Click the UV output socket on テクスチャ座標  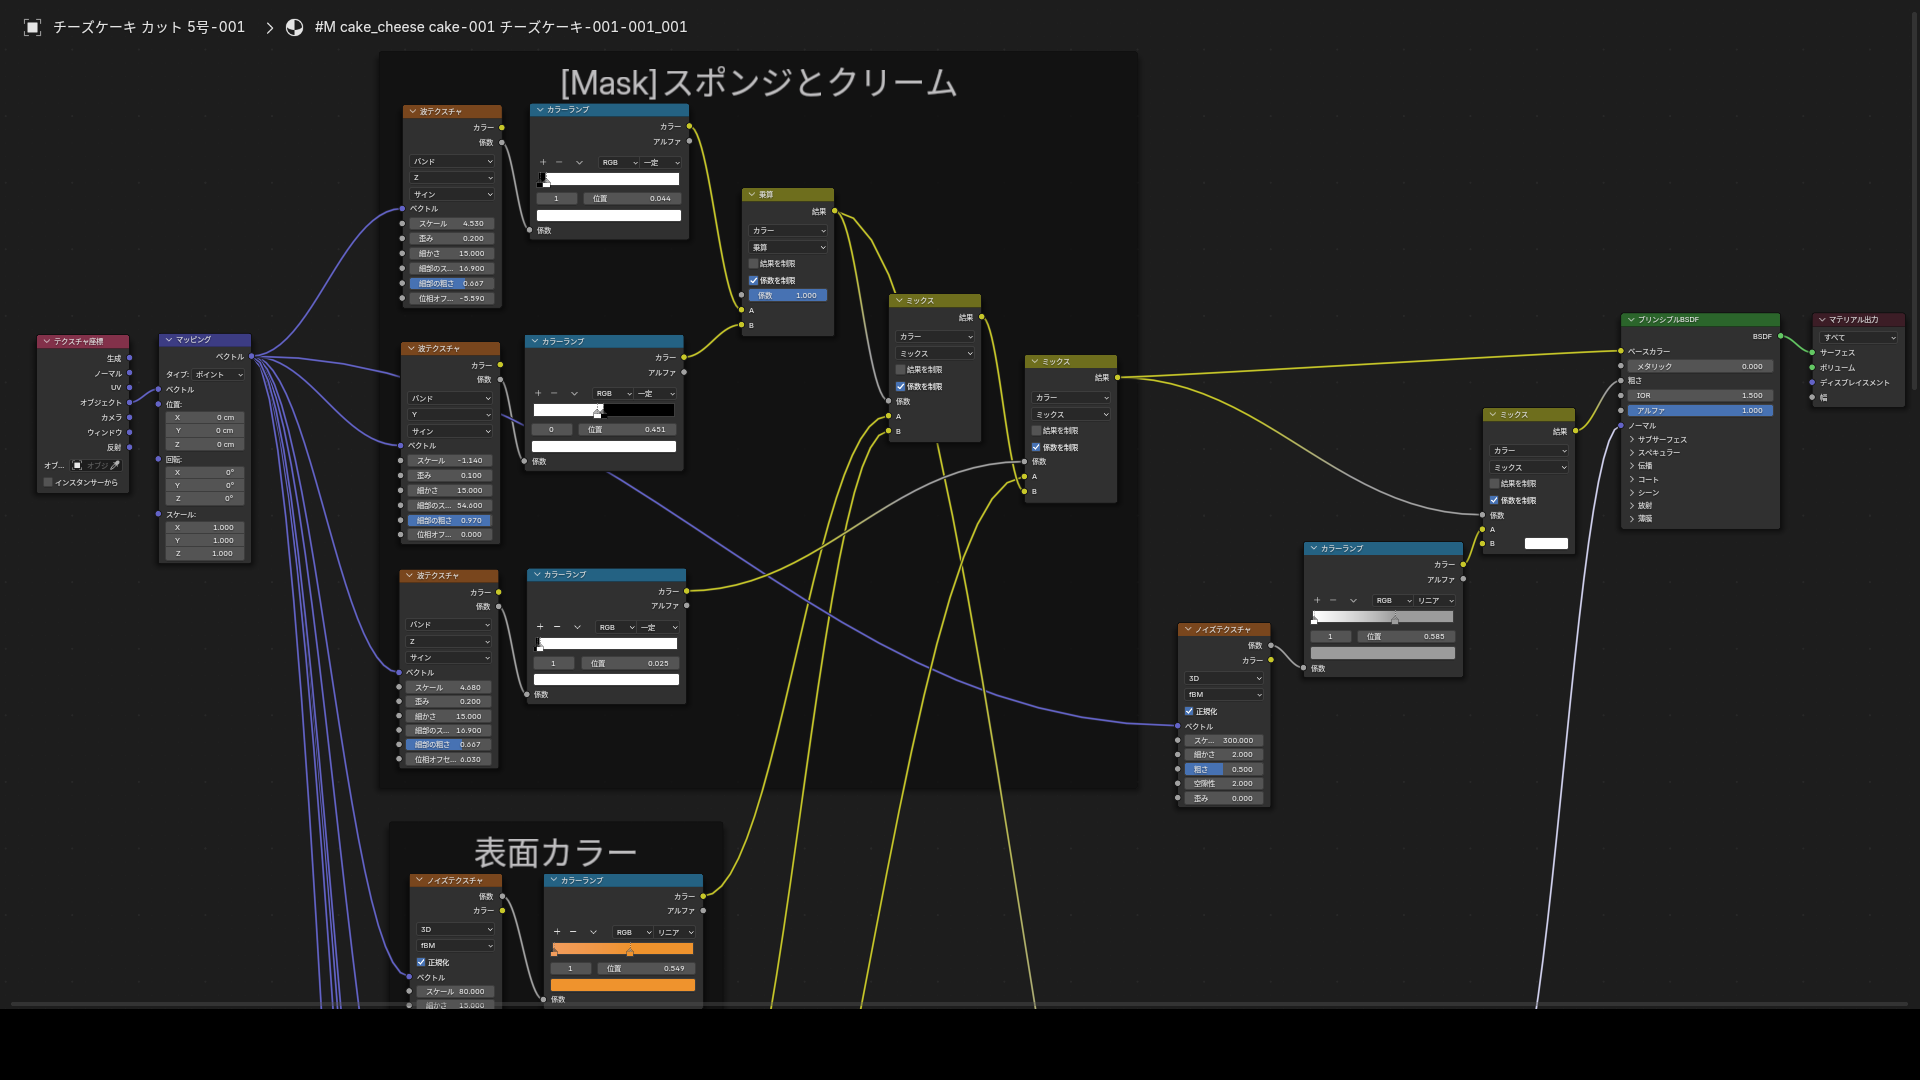tap(130, 388)
